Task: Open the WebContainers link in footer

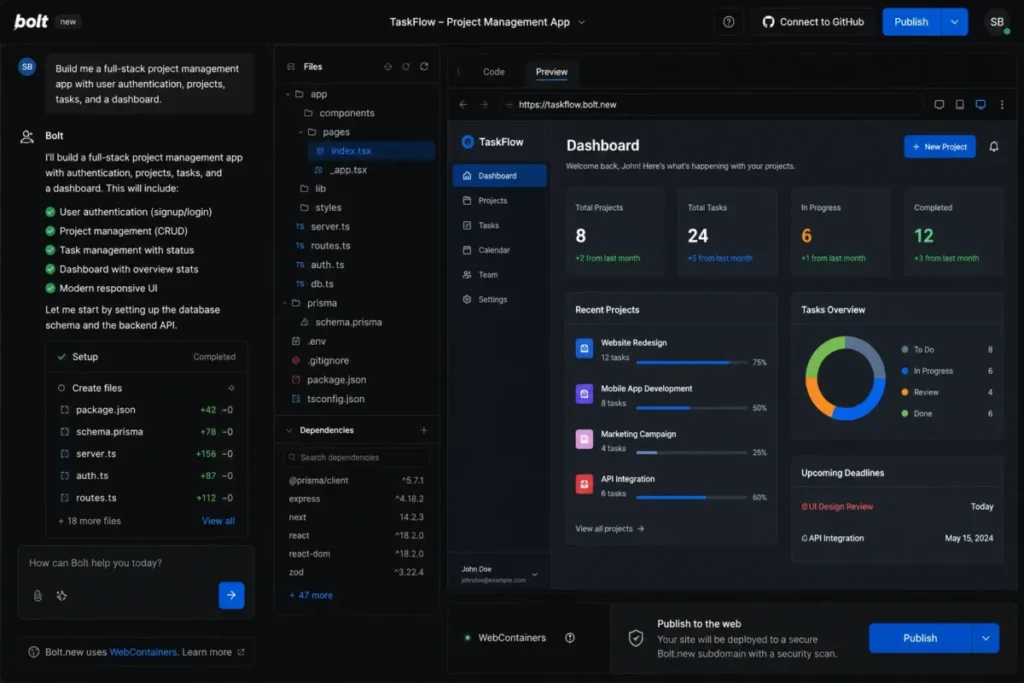Action: pyautogui.click(x=143, y=652)
